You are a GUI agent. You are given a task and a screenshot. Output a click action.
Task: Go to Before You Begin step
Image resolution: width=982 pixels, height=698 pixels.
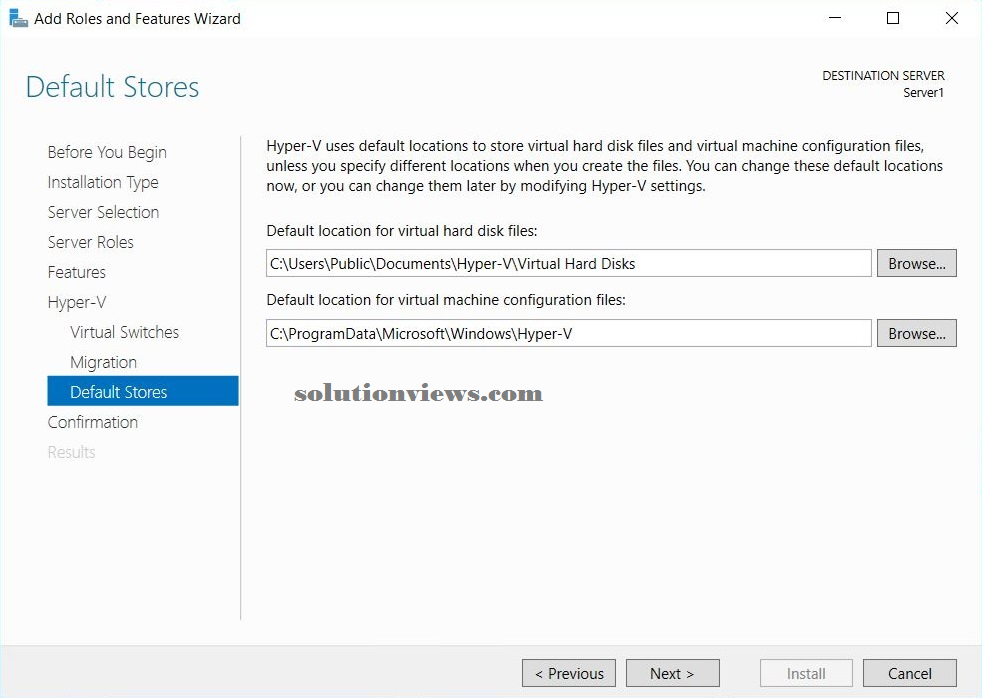[107, 152]
